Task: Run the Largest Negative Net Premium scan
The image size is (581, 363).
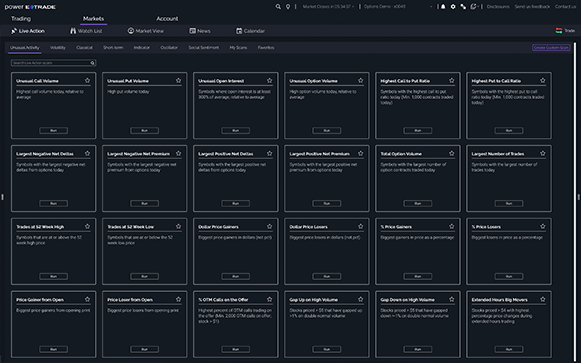Action: (x=145, y=203)
